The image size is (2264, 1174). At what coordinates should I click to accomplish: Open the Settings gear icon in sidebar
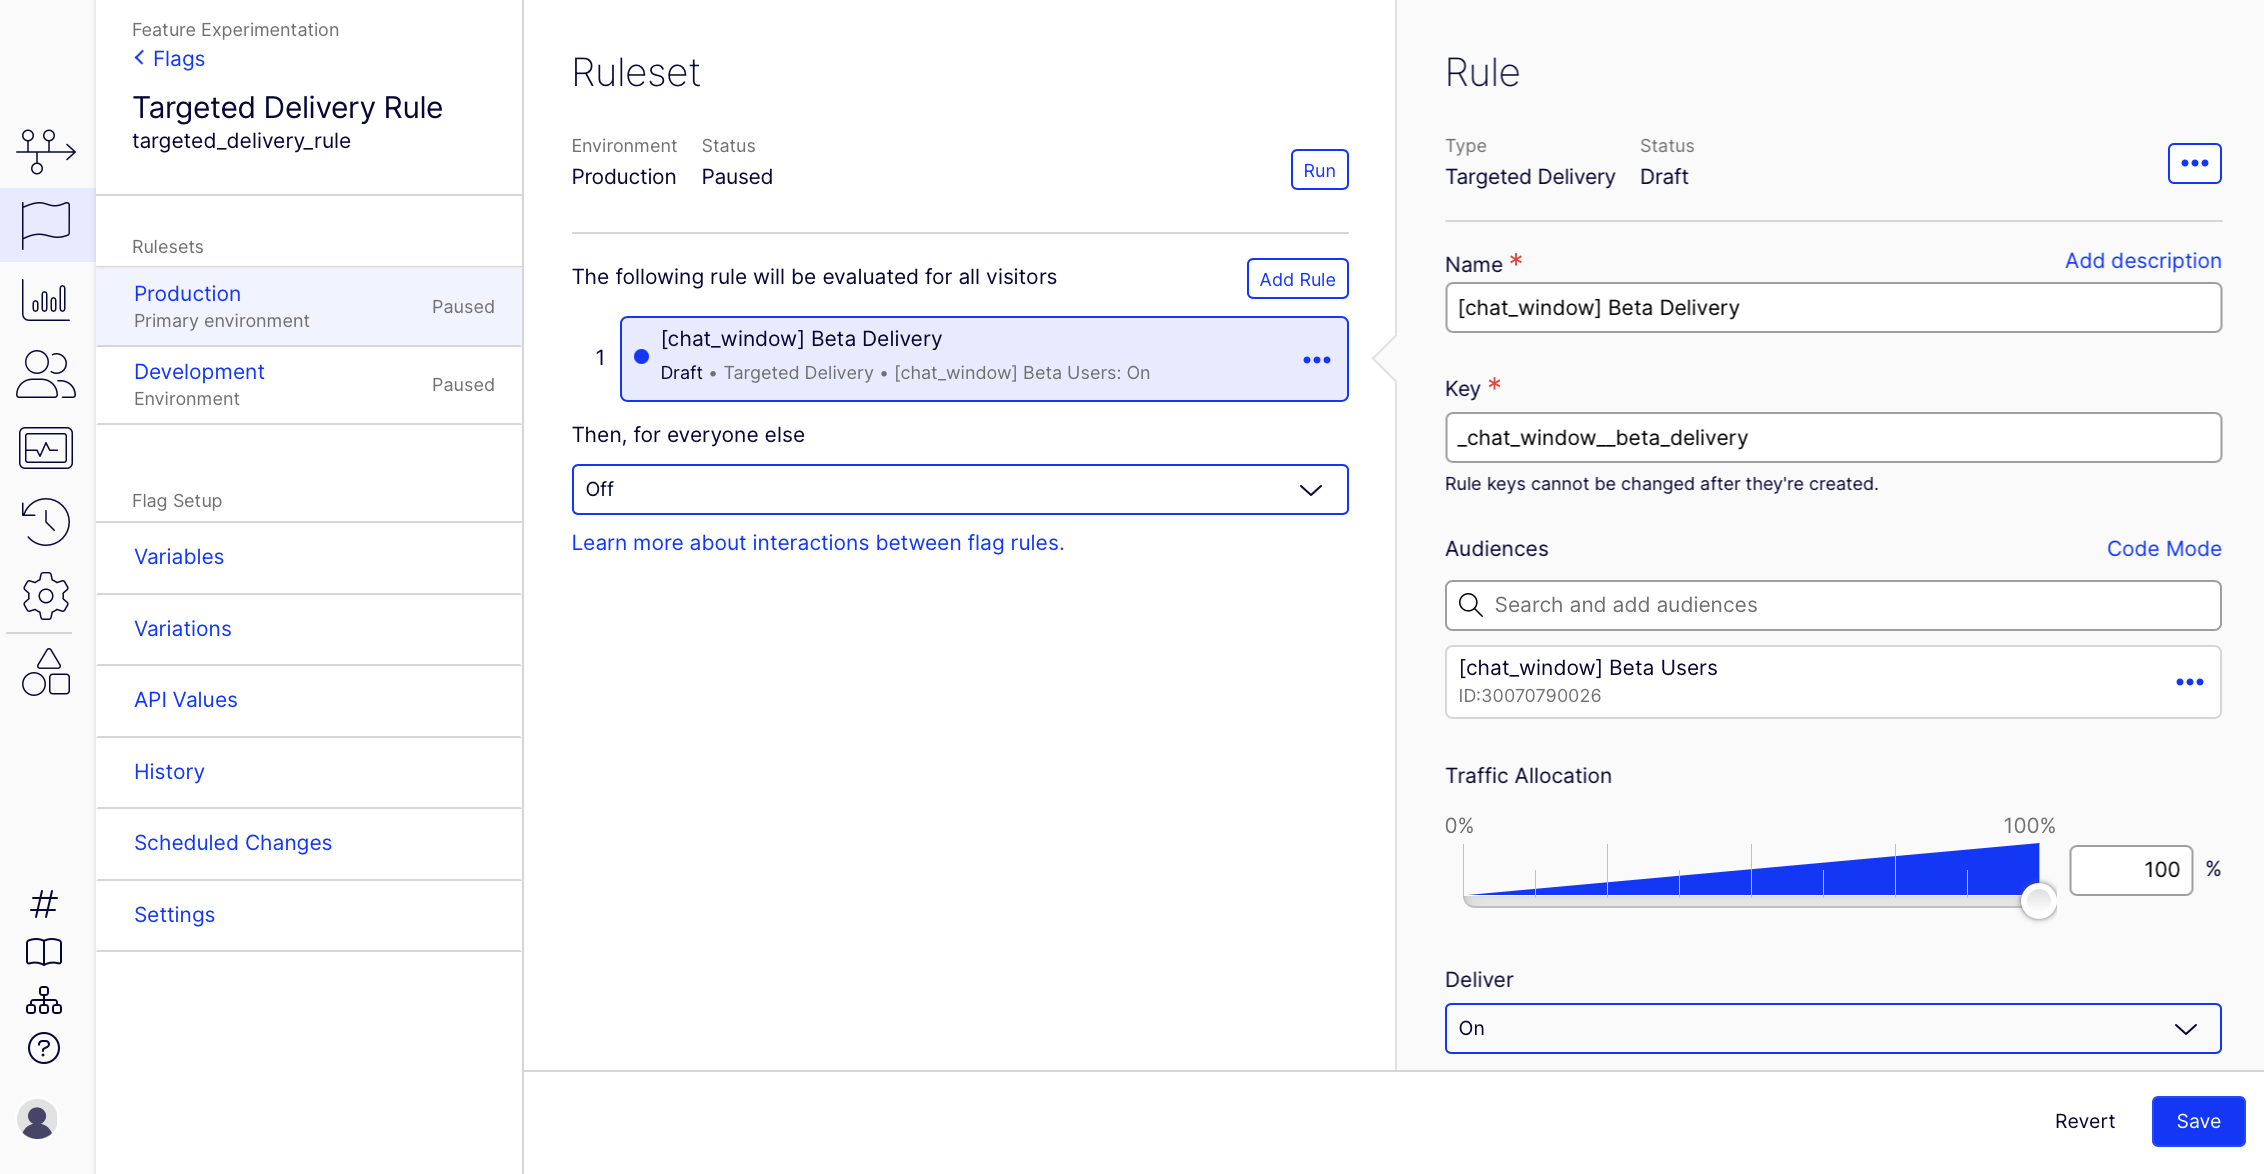pos(46,596)
